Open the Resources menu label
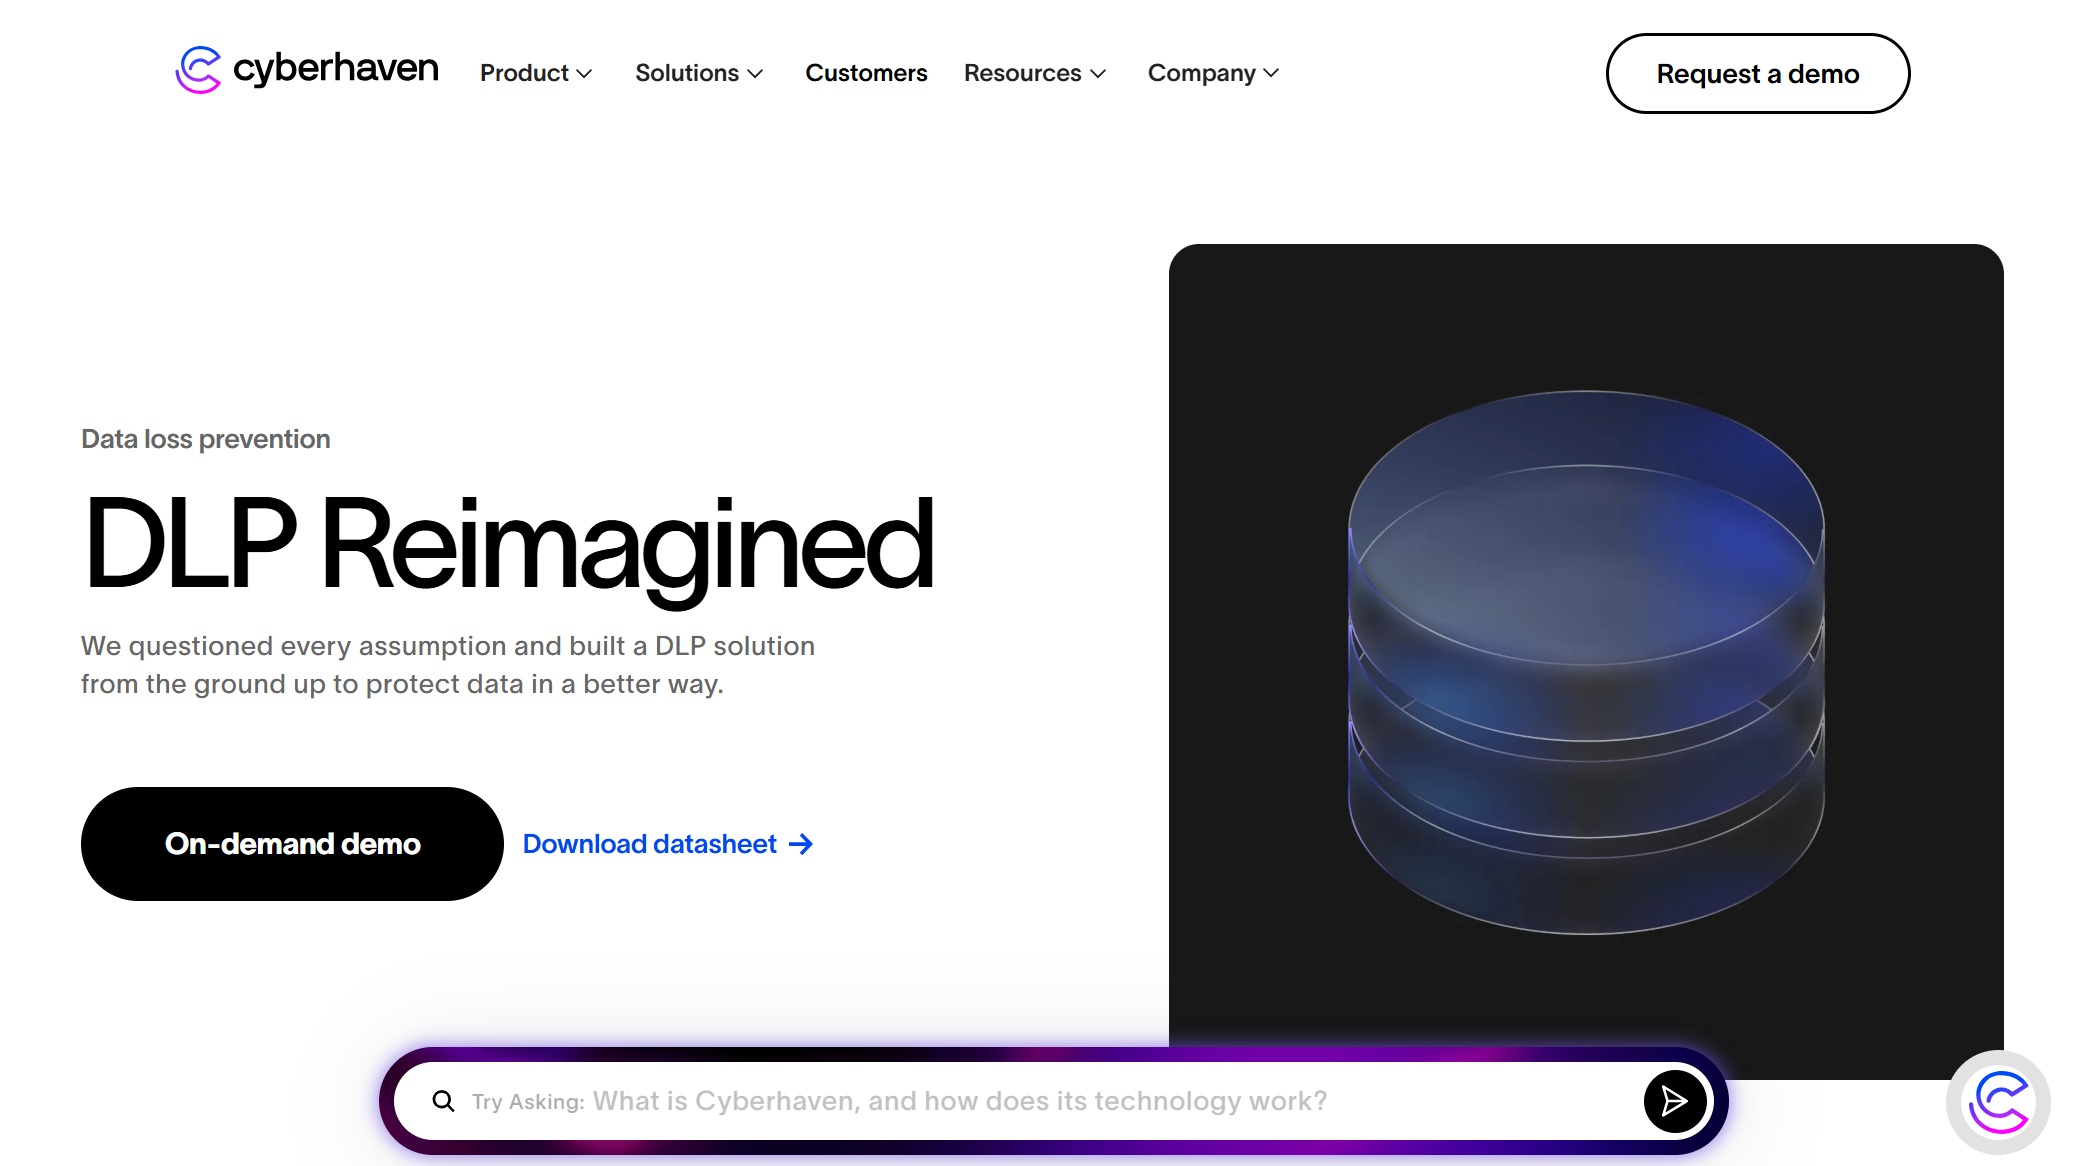Image resolution: width=2098 pixels, height=1166 pixels. tap(1022, 73)
